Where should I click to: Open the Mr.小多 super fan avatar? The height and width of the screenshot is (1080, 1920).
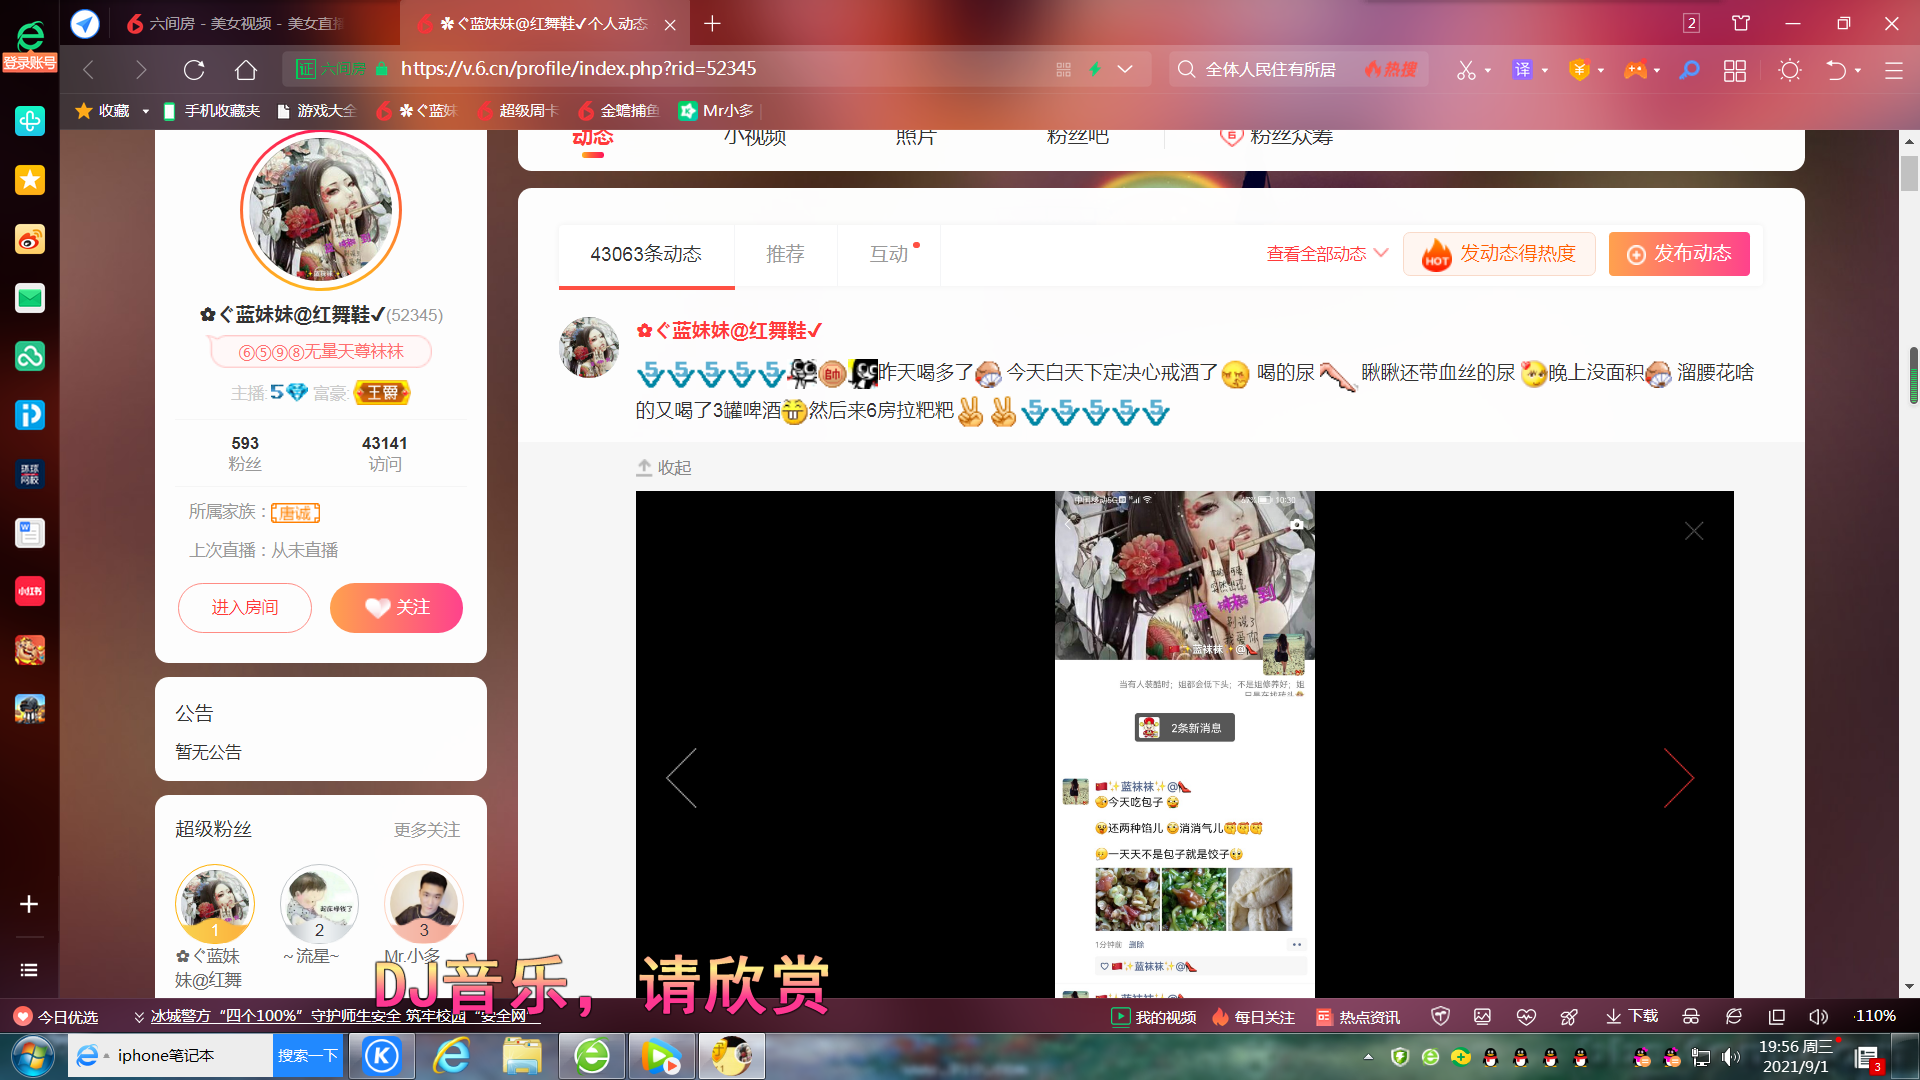click(x=424, y=904)
